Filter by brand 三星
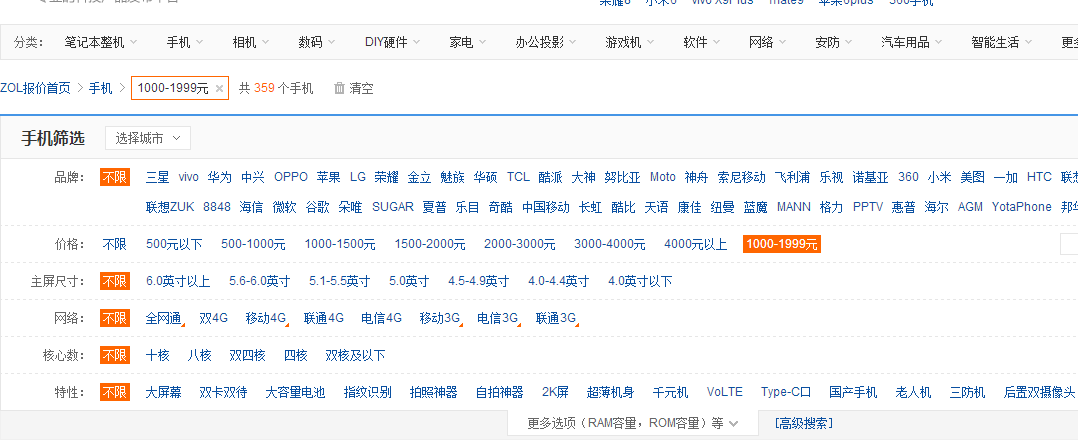 pyautogui.click(x=157, y=177)
